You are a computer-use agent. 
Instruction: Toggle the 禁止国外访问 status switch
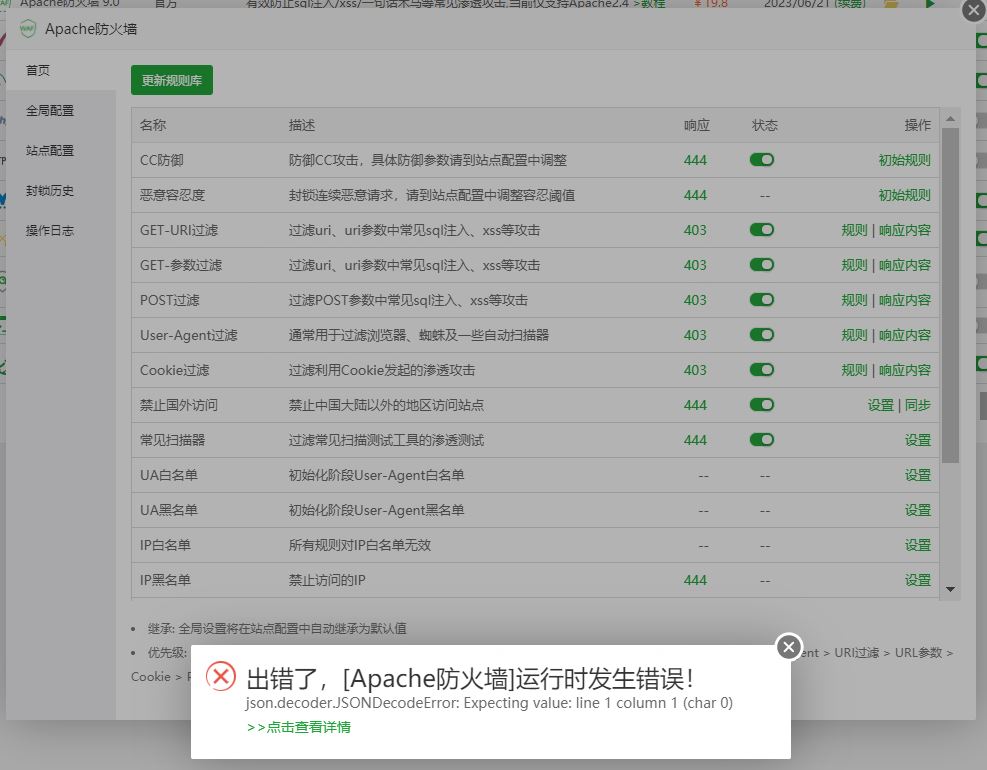point(762,405)
